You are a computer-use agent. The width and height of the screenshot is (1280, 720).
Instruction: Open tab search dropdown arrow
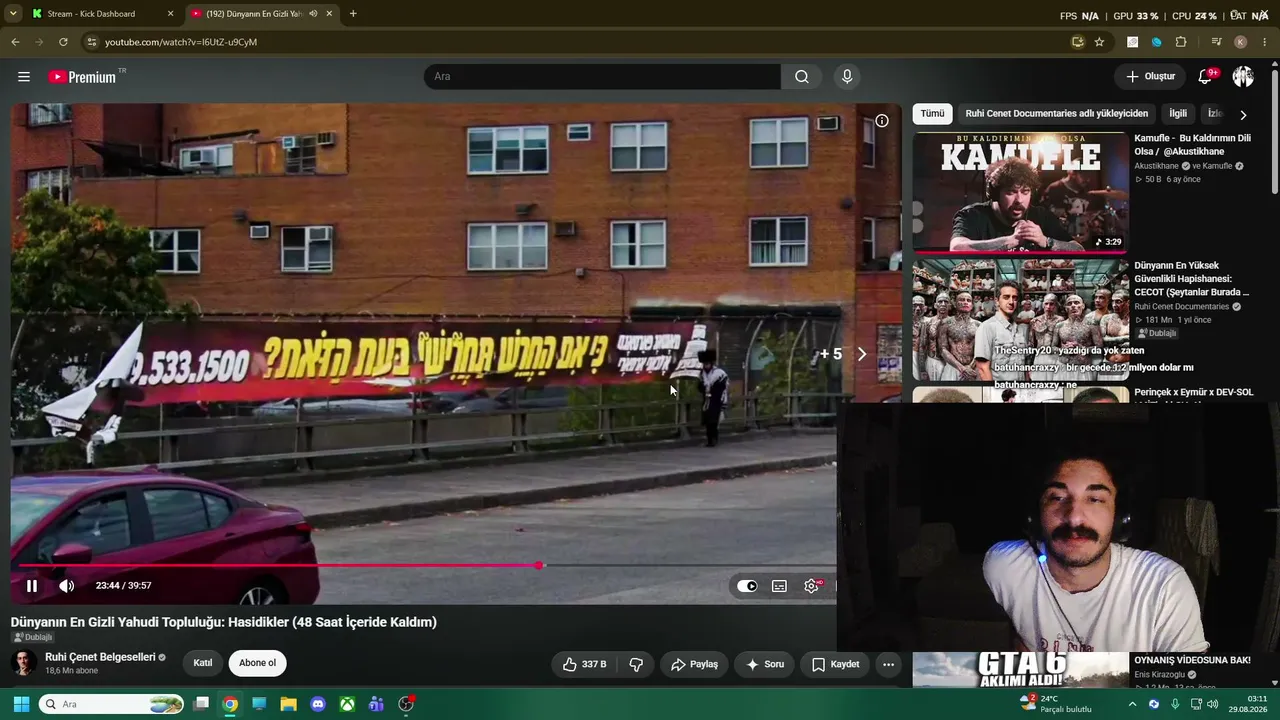pyautogui.click(x=13, y=14)
